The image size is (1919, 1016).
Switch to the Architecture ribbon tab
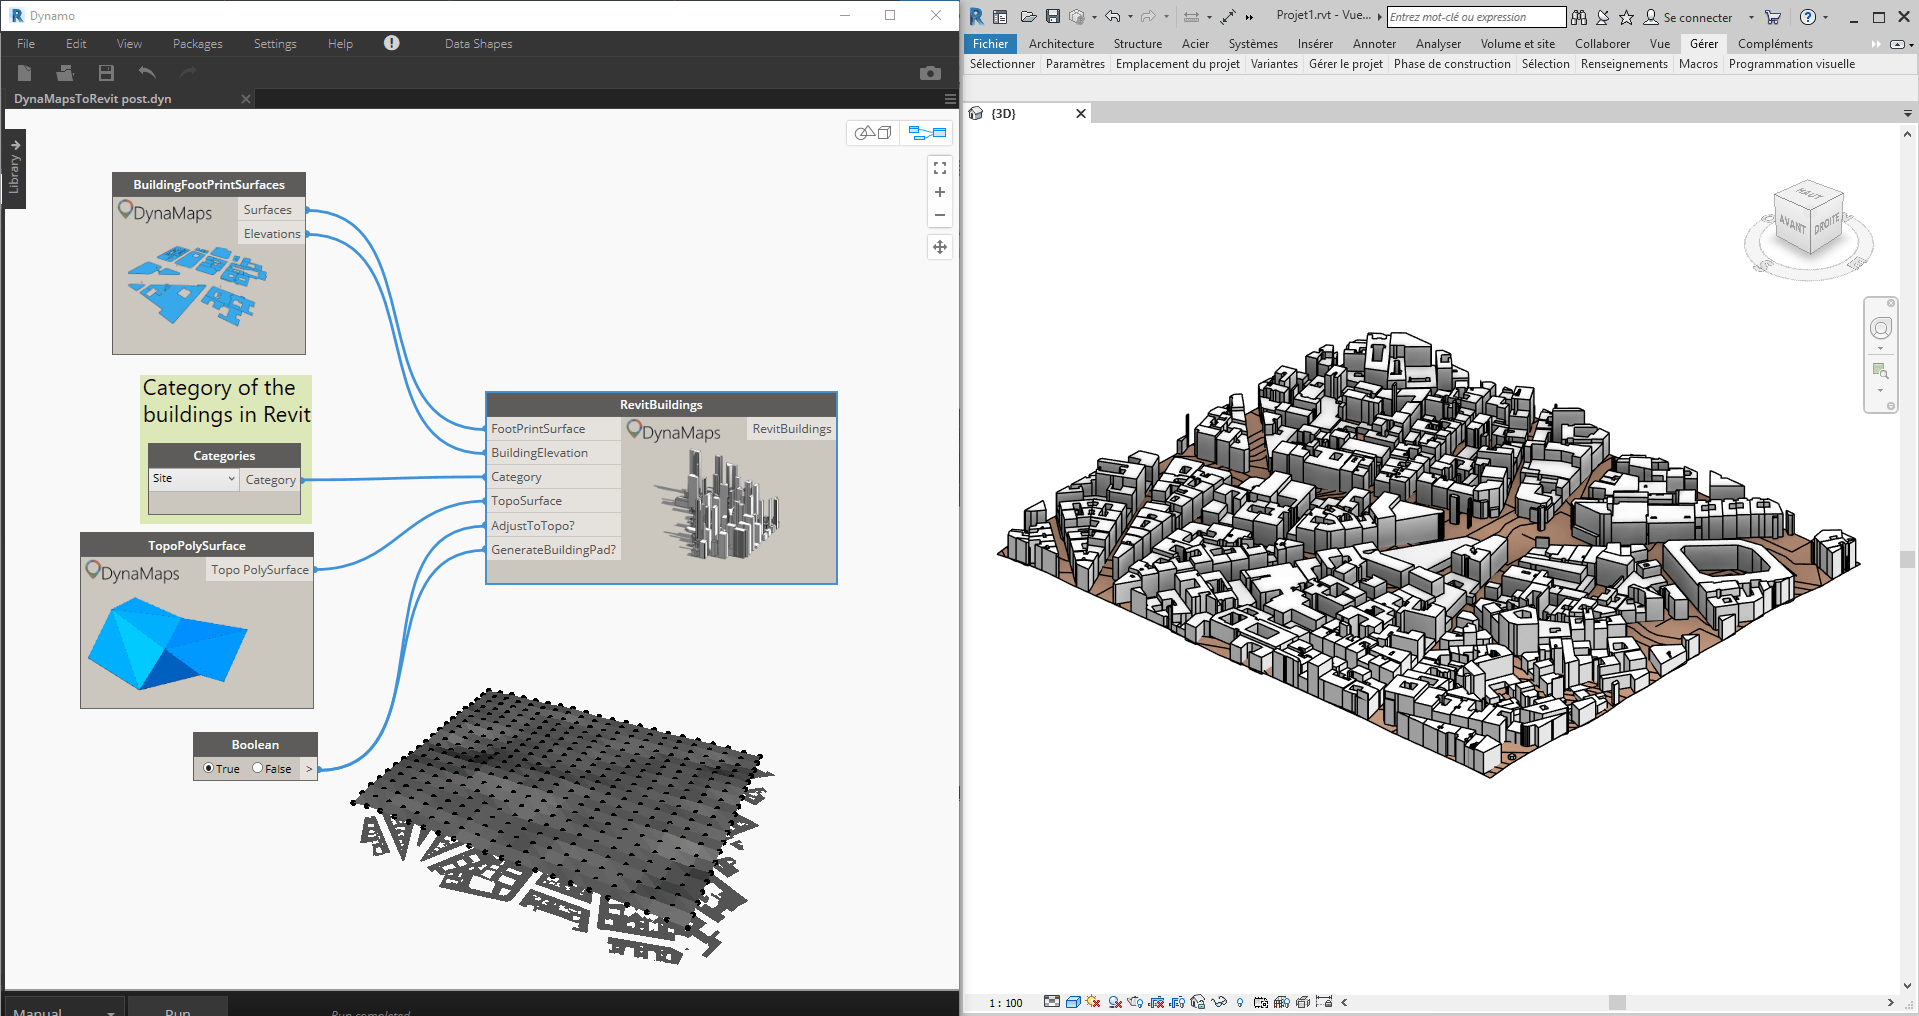tap(1061, 44)
